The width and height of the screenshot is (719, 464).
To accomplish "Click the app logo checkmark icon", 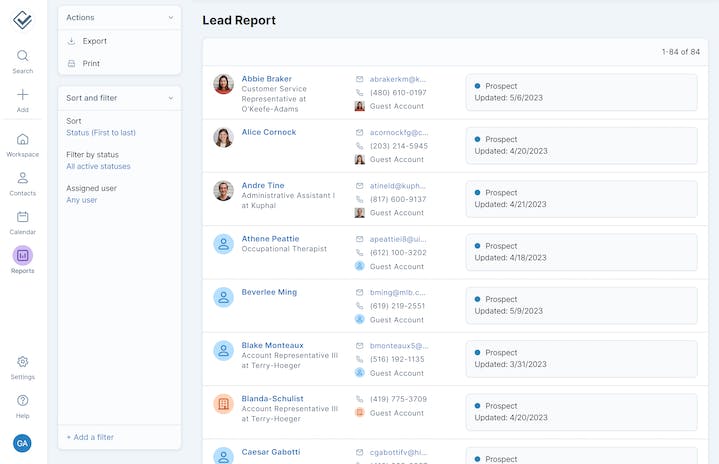I will click(x=22, y=20).
